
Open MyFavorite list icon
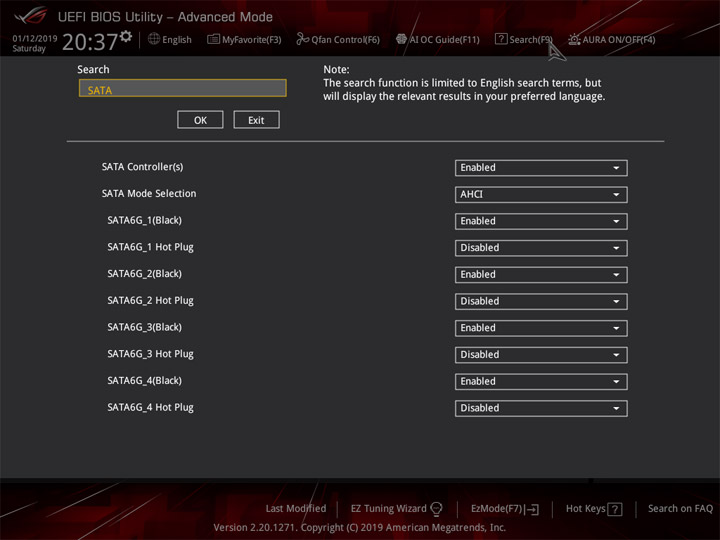point(213,39)
